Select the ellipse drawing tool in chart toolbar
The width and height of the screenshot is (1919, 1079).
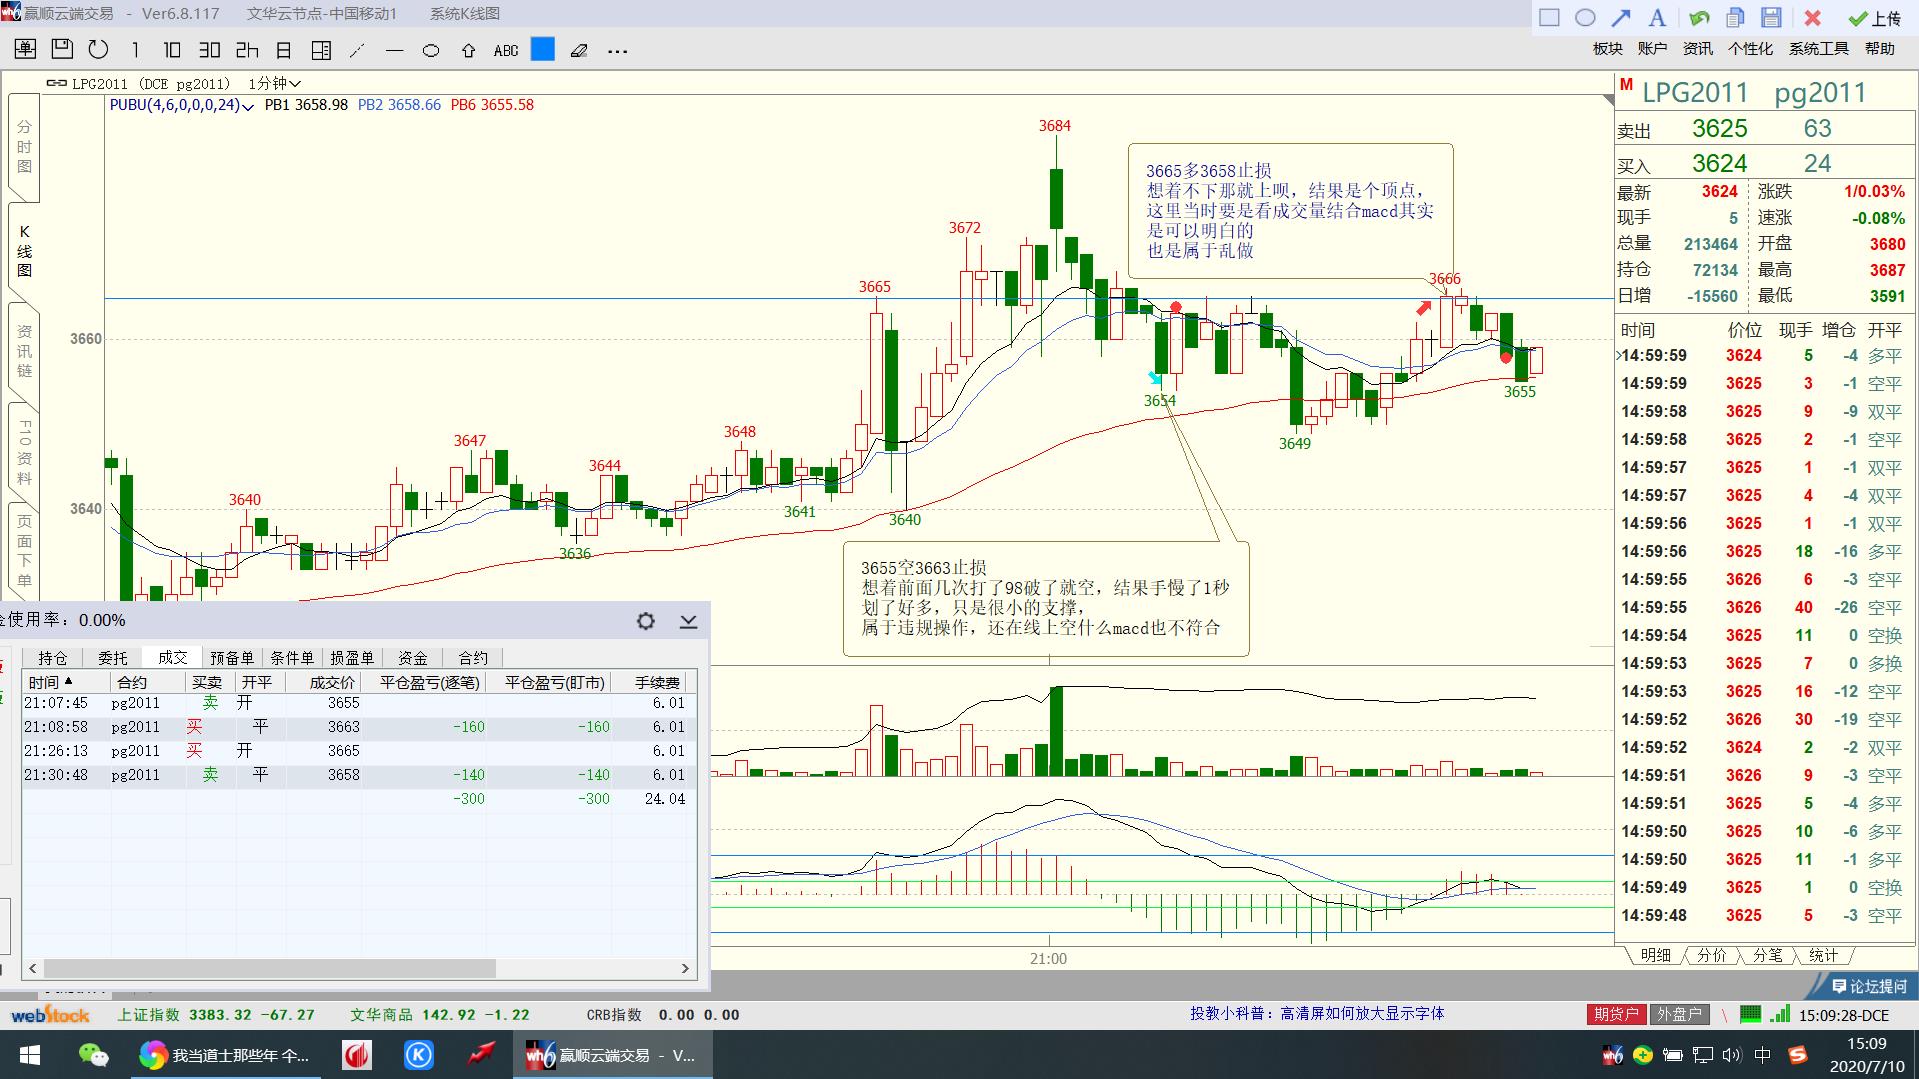click(x=431, y=50)
